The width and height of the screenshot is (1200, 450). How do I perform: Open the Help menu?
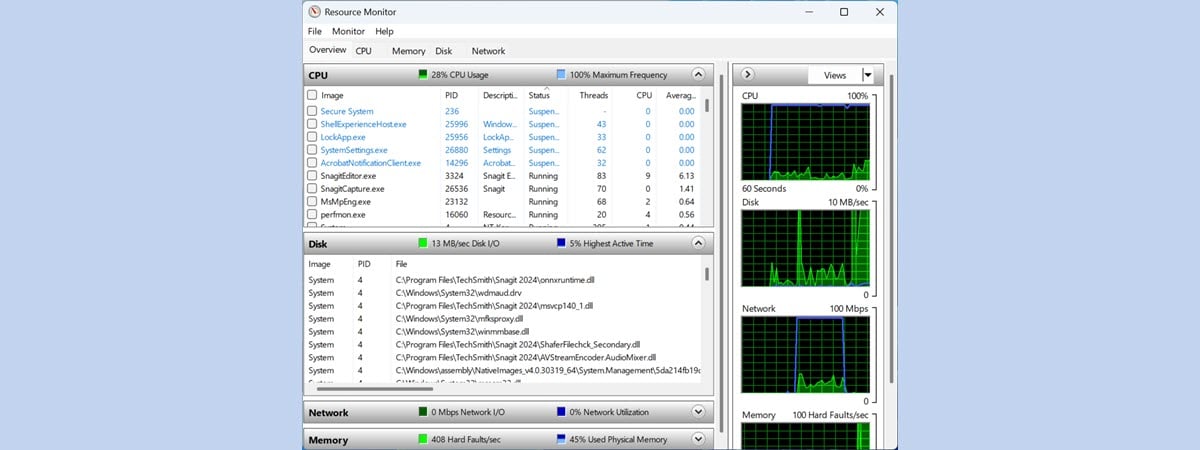point(385,31)
